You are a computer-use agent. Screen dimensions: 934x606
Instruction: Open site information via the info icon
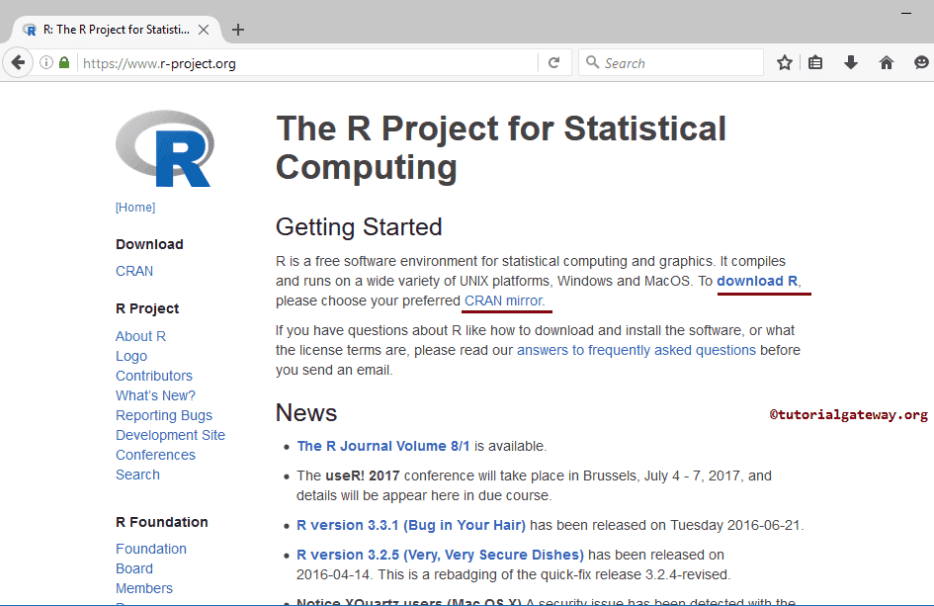pyautogui.click(x=46, y=63)
